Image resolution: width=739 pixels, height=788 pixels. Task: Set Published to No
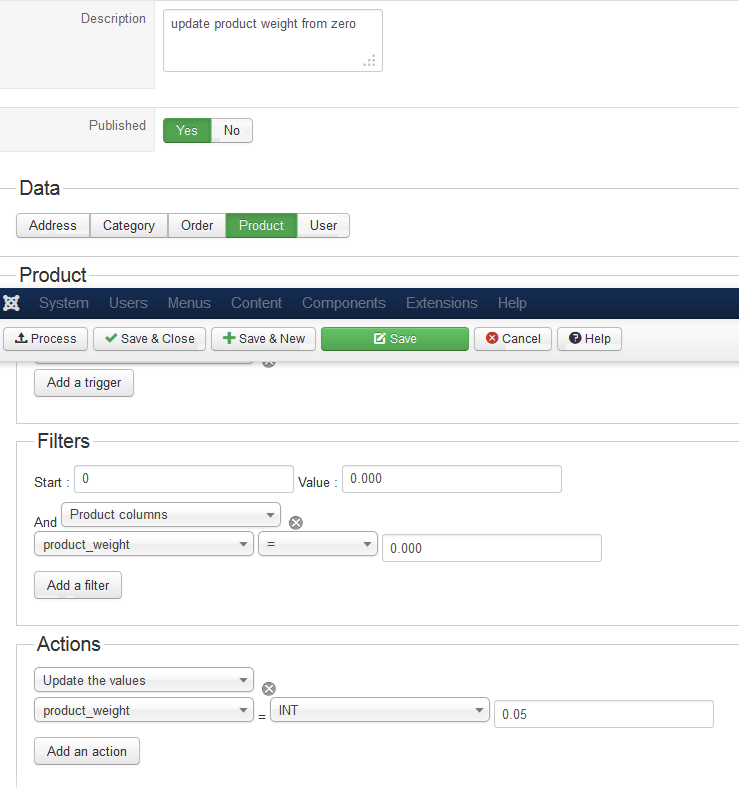click(x=232, y=131)
